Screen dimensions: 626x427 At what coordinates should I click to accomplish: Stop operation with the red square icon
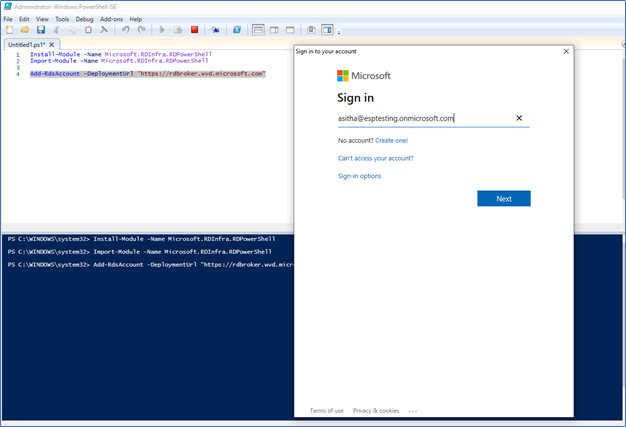click(x=194, y=30)
